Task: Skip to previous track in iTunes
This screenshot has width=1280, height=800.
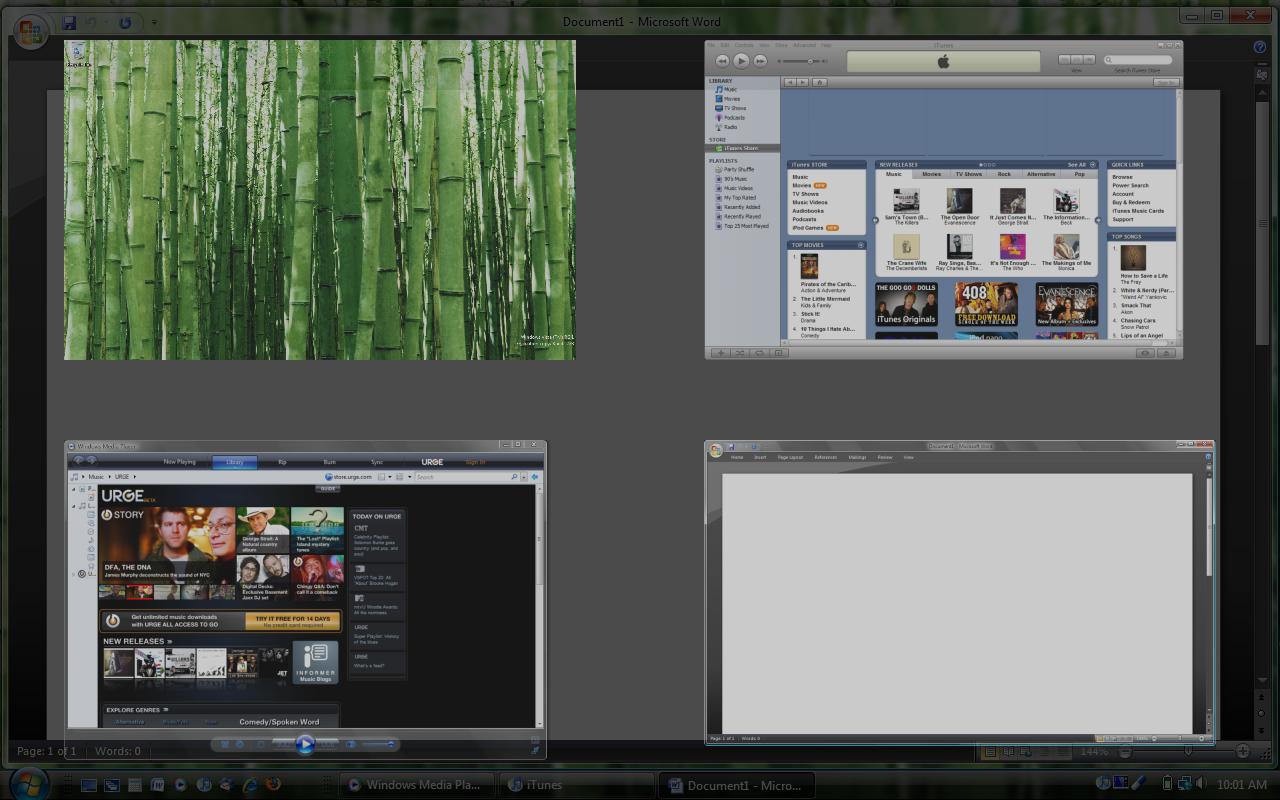Action: coord(722,61)
